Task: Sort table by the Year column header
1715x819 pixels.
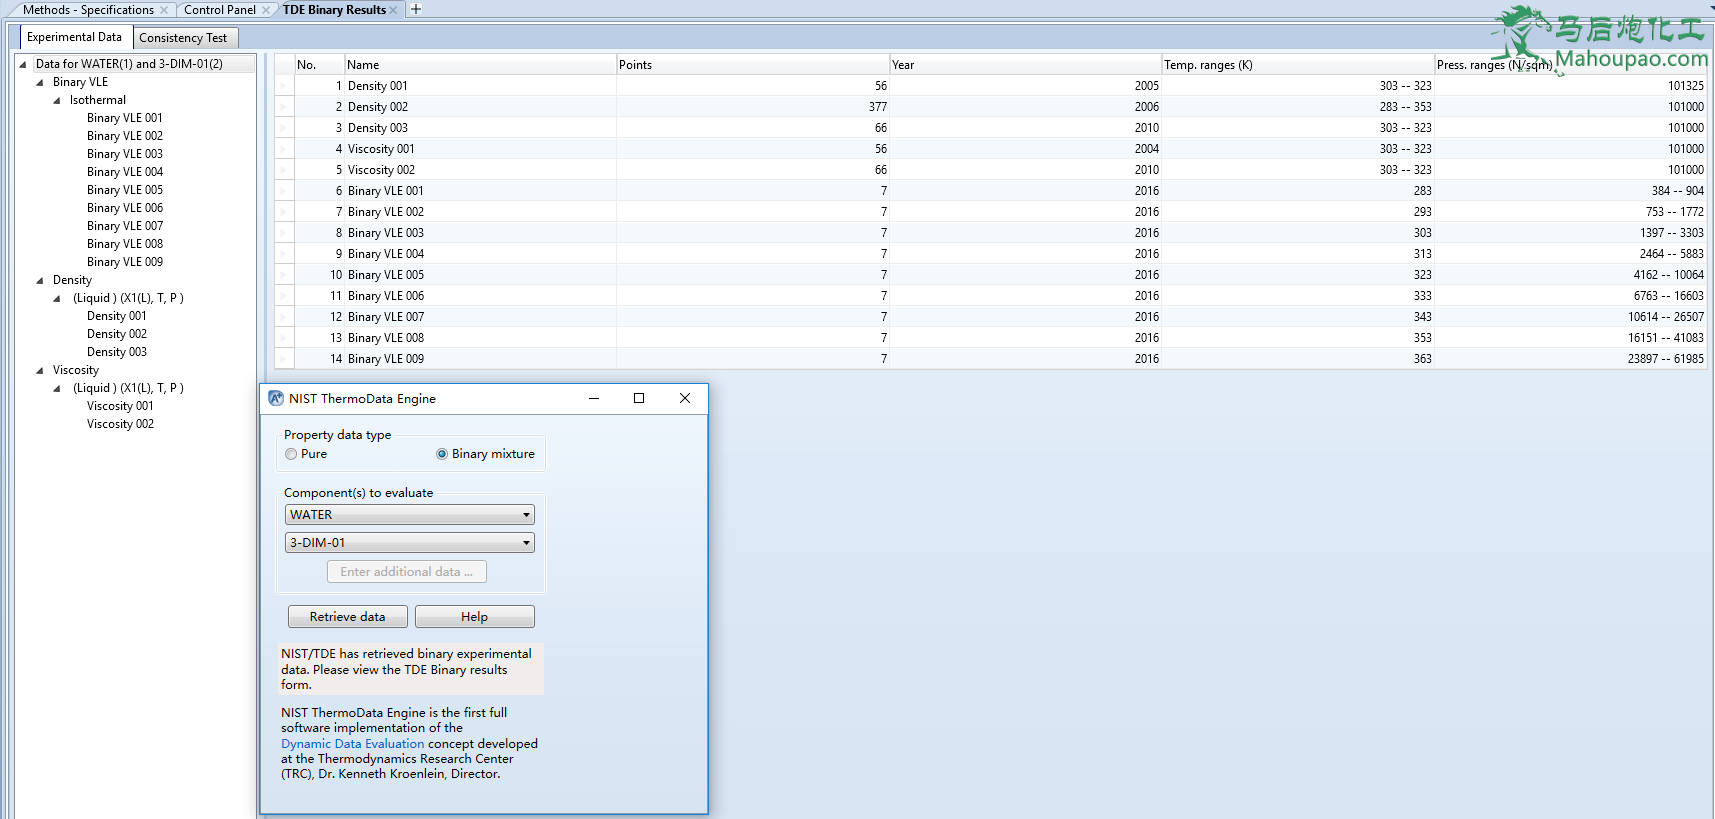Action: (1025, 65)
